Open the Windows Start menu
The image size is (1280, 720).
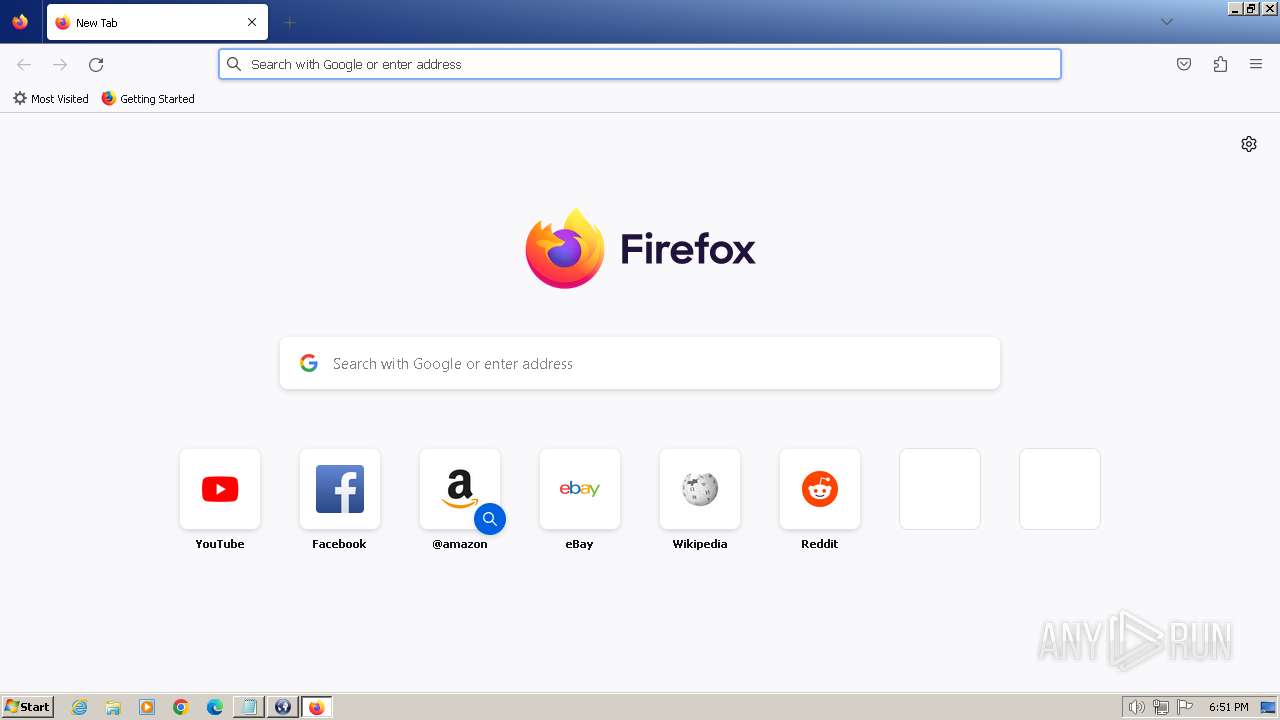pos(27,707)
